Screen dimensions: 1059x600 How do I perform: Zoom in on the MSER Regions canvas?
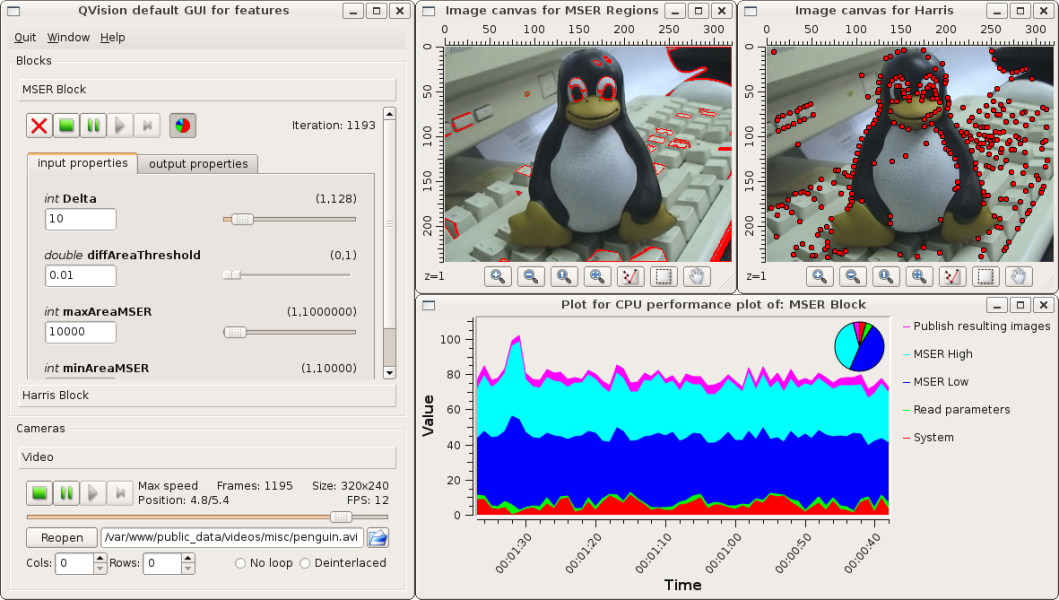[x=498, y=277]
